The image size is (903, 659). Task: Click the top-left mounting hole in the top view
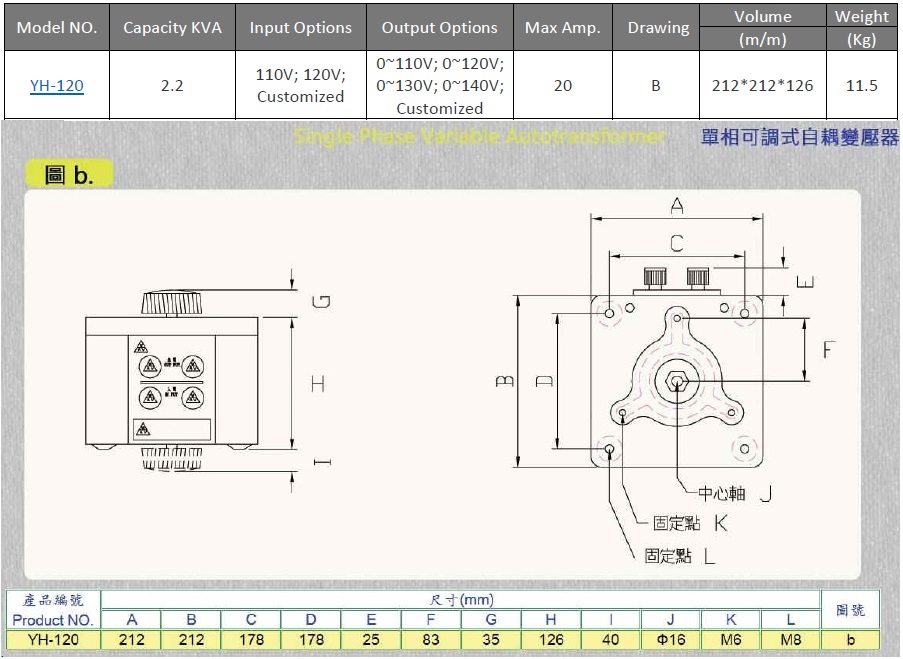[x=609, y=315]
